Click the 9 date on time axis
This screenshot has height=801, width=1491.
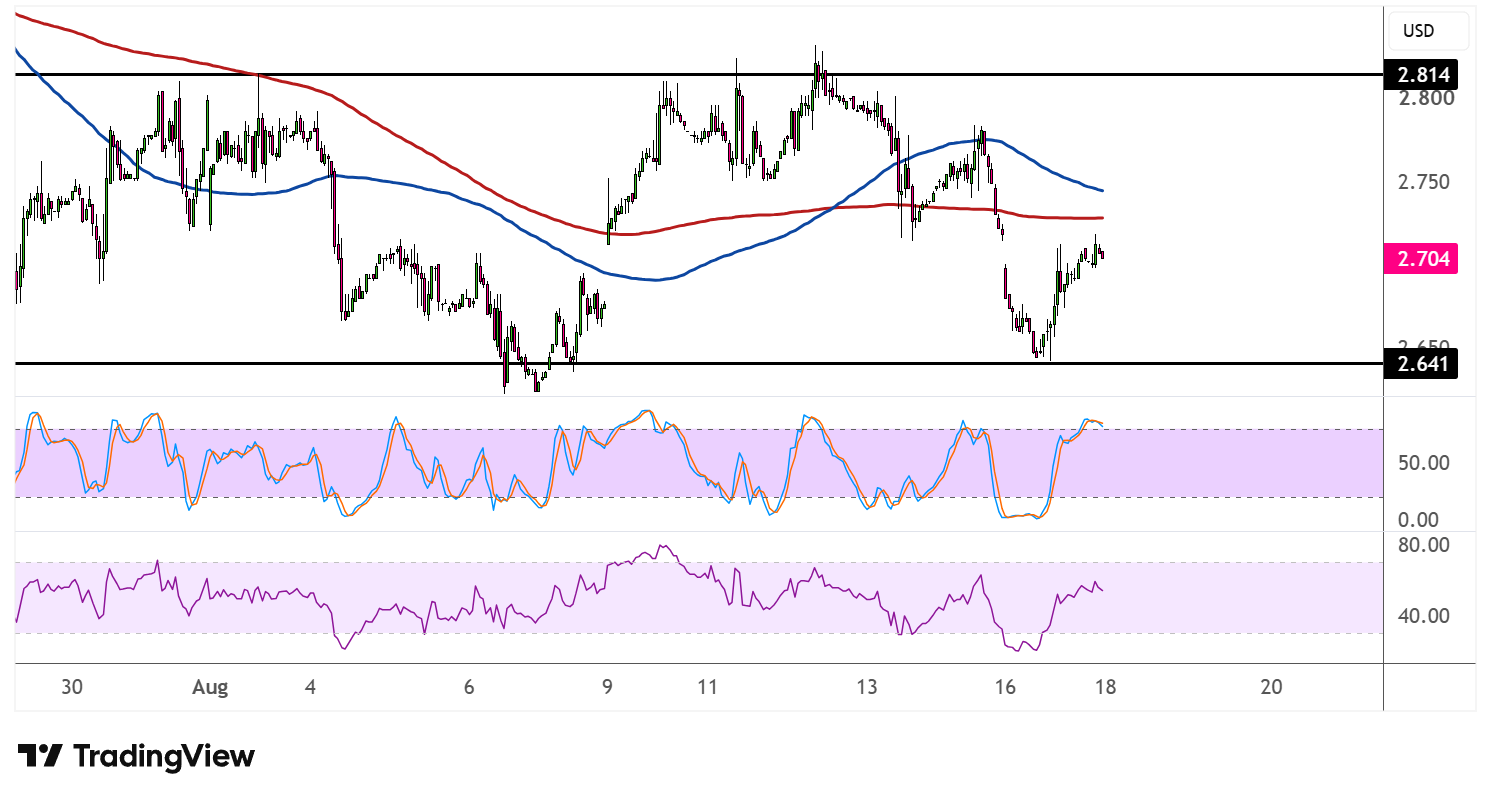pos(608,687)
